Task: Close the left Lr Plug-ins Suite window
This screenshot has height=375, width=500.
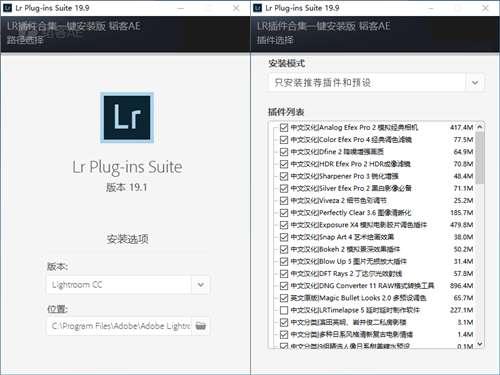Action: tap(236, 8)
